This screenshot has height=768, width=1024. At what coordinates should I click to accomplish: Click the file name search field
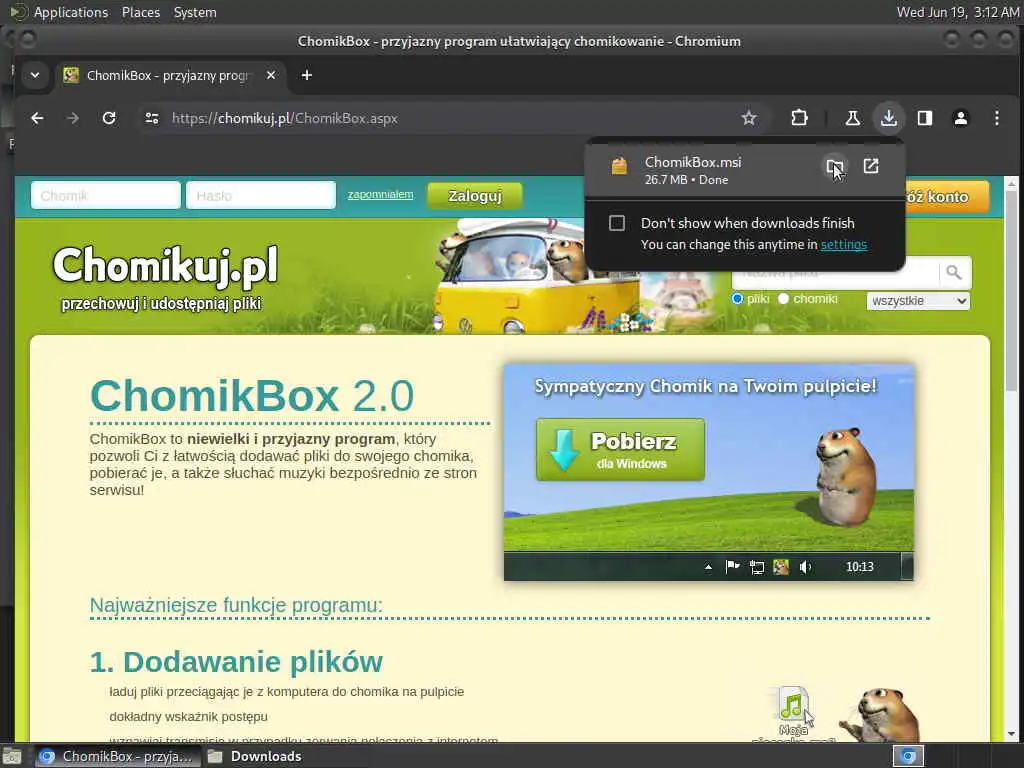[x=835, y=273]
